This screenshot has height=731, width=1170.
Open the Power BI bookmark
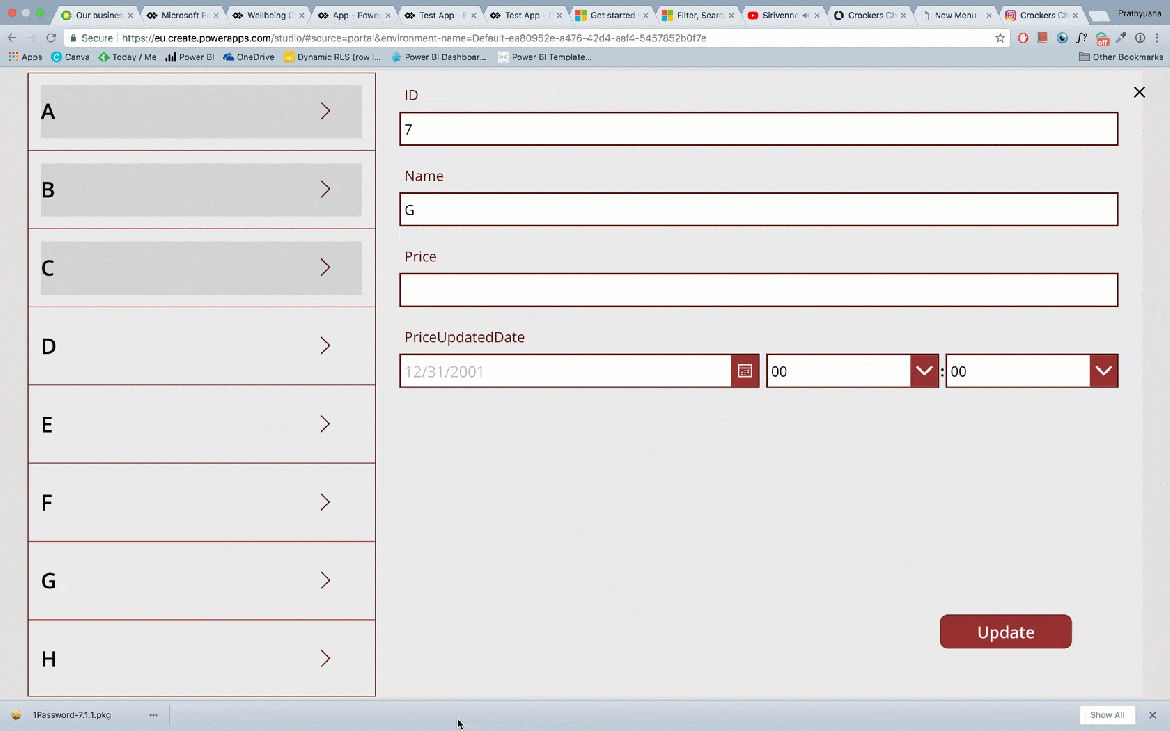click(x=190, y=57)
